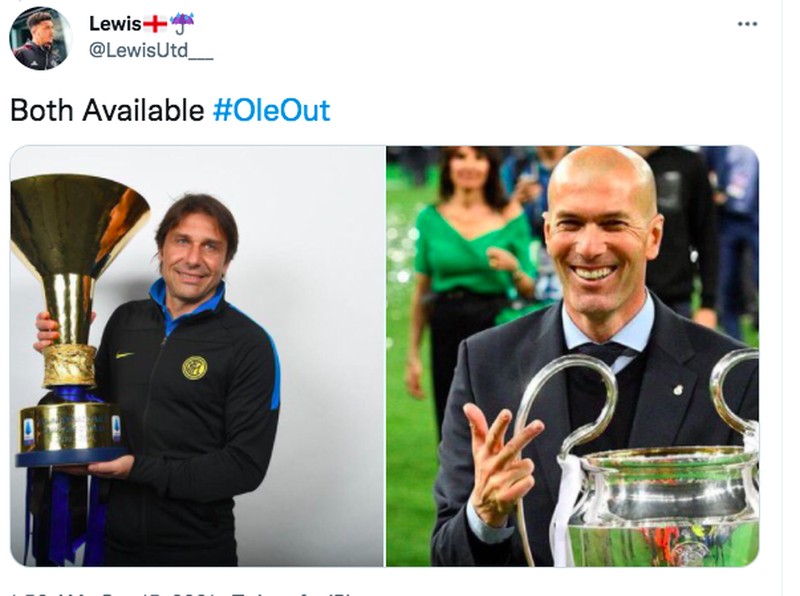Open the three-dot more options menu
The height and width of the screenshot is (596, 800).
747,24
